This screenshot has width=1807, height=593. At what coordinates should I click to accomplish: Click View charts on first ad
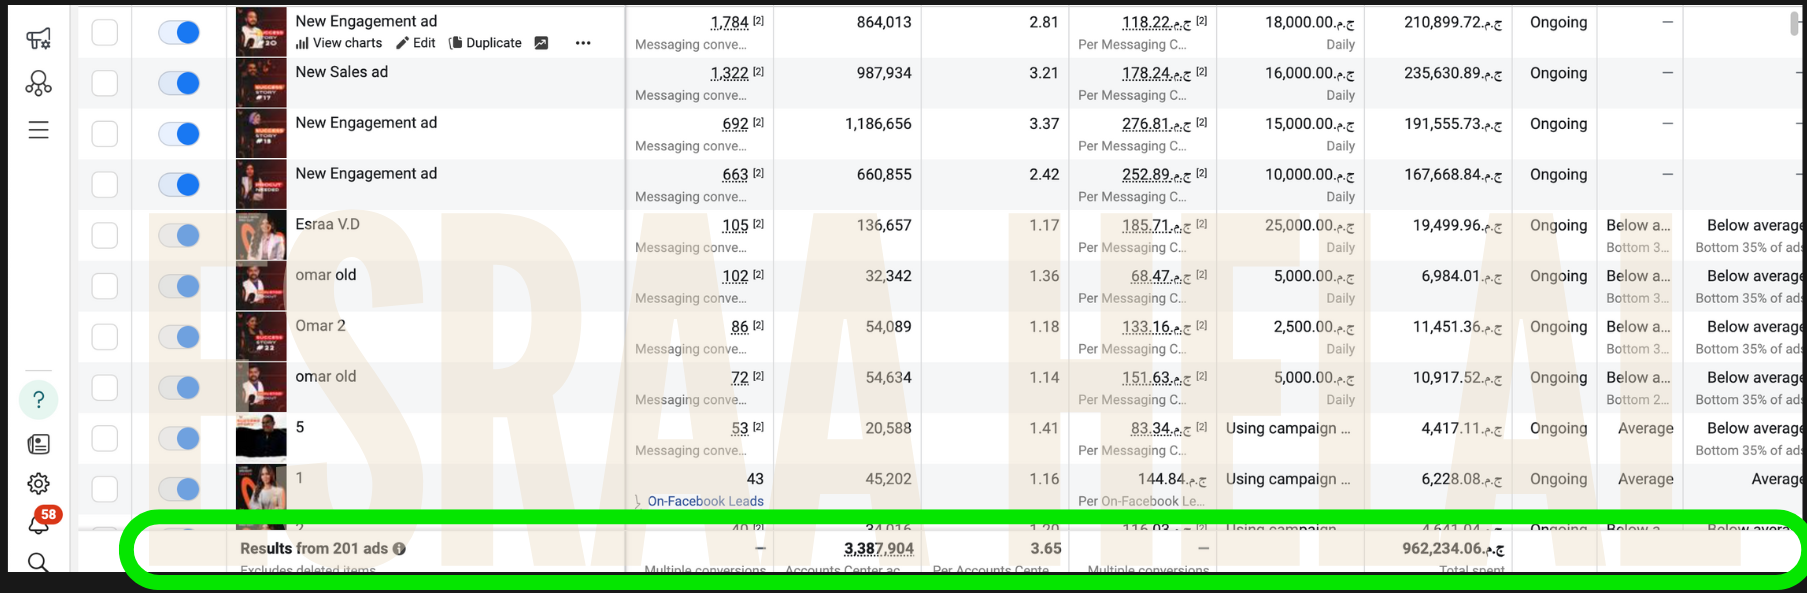pyautogui.click(x=339, y=43)
